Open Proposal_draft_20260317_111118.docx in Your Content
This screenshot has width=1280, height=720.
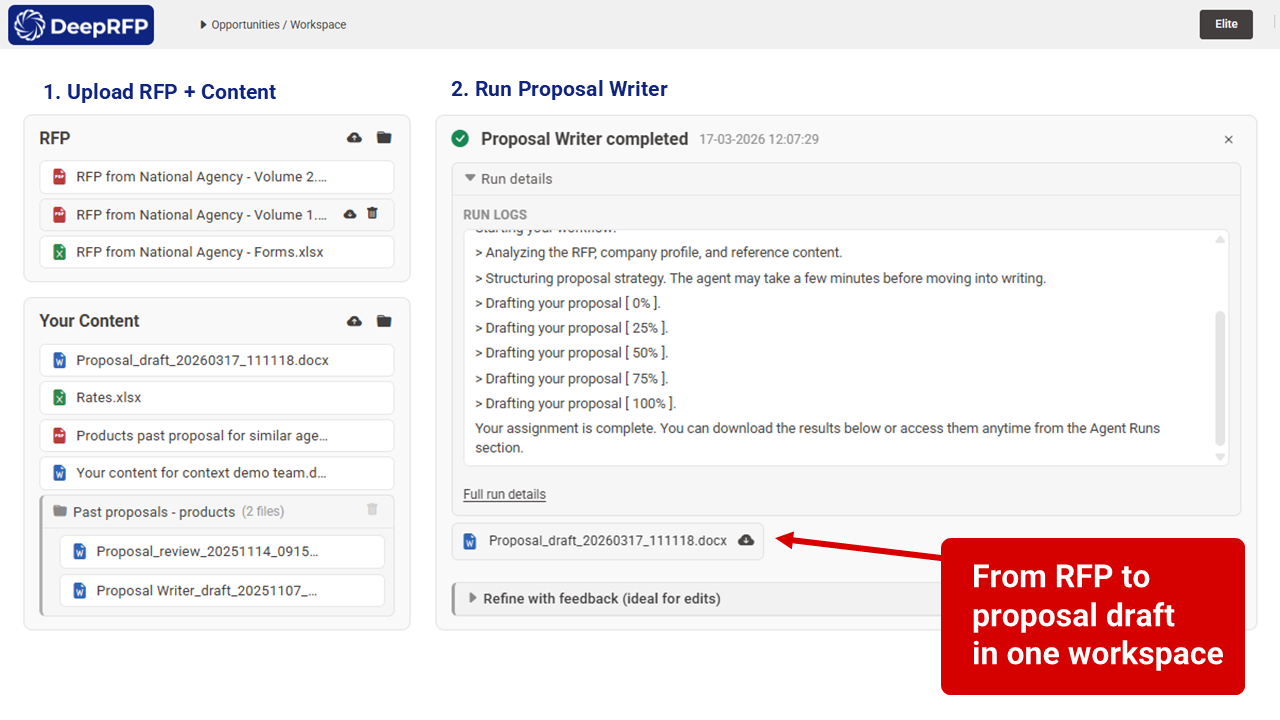(217, 360)
